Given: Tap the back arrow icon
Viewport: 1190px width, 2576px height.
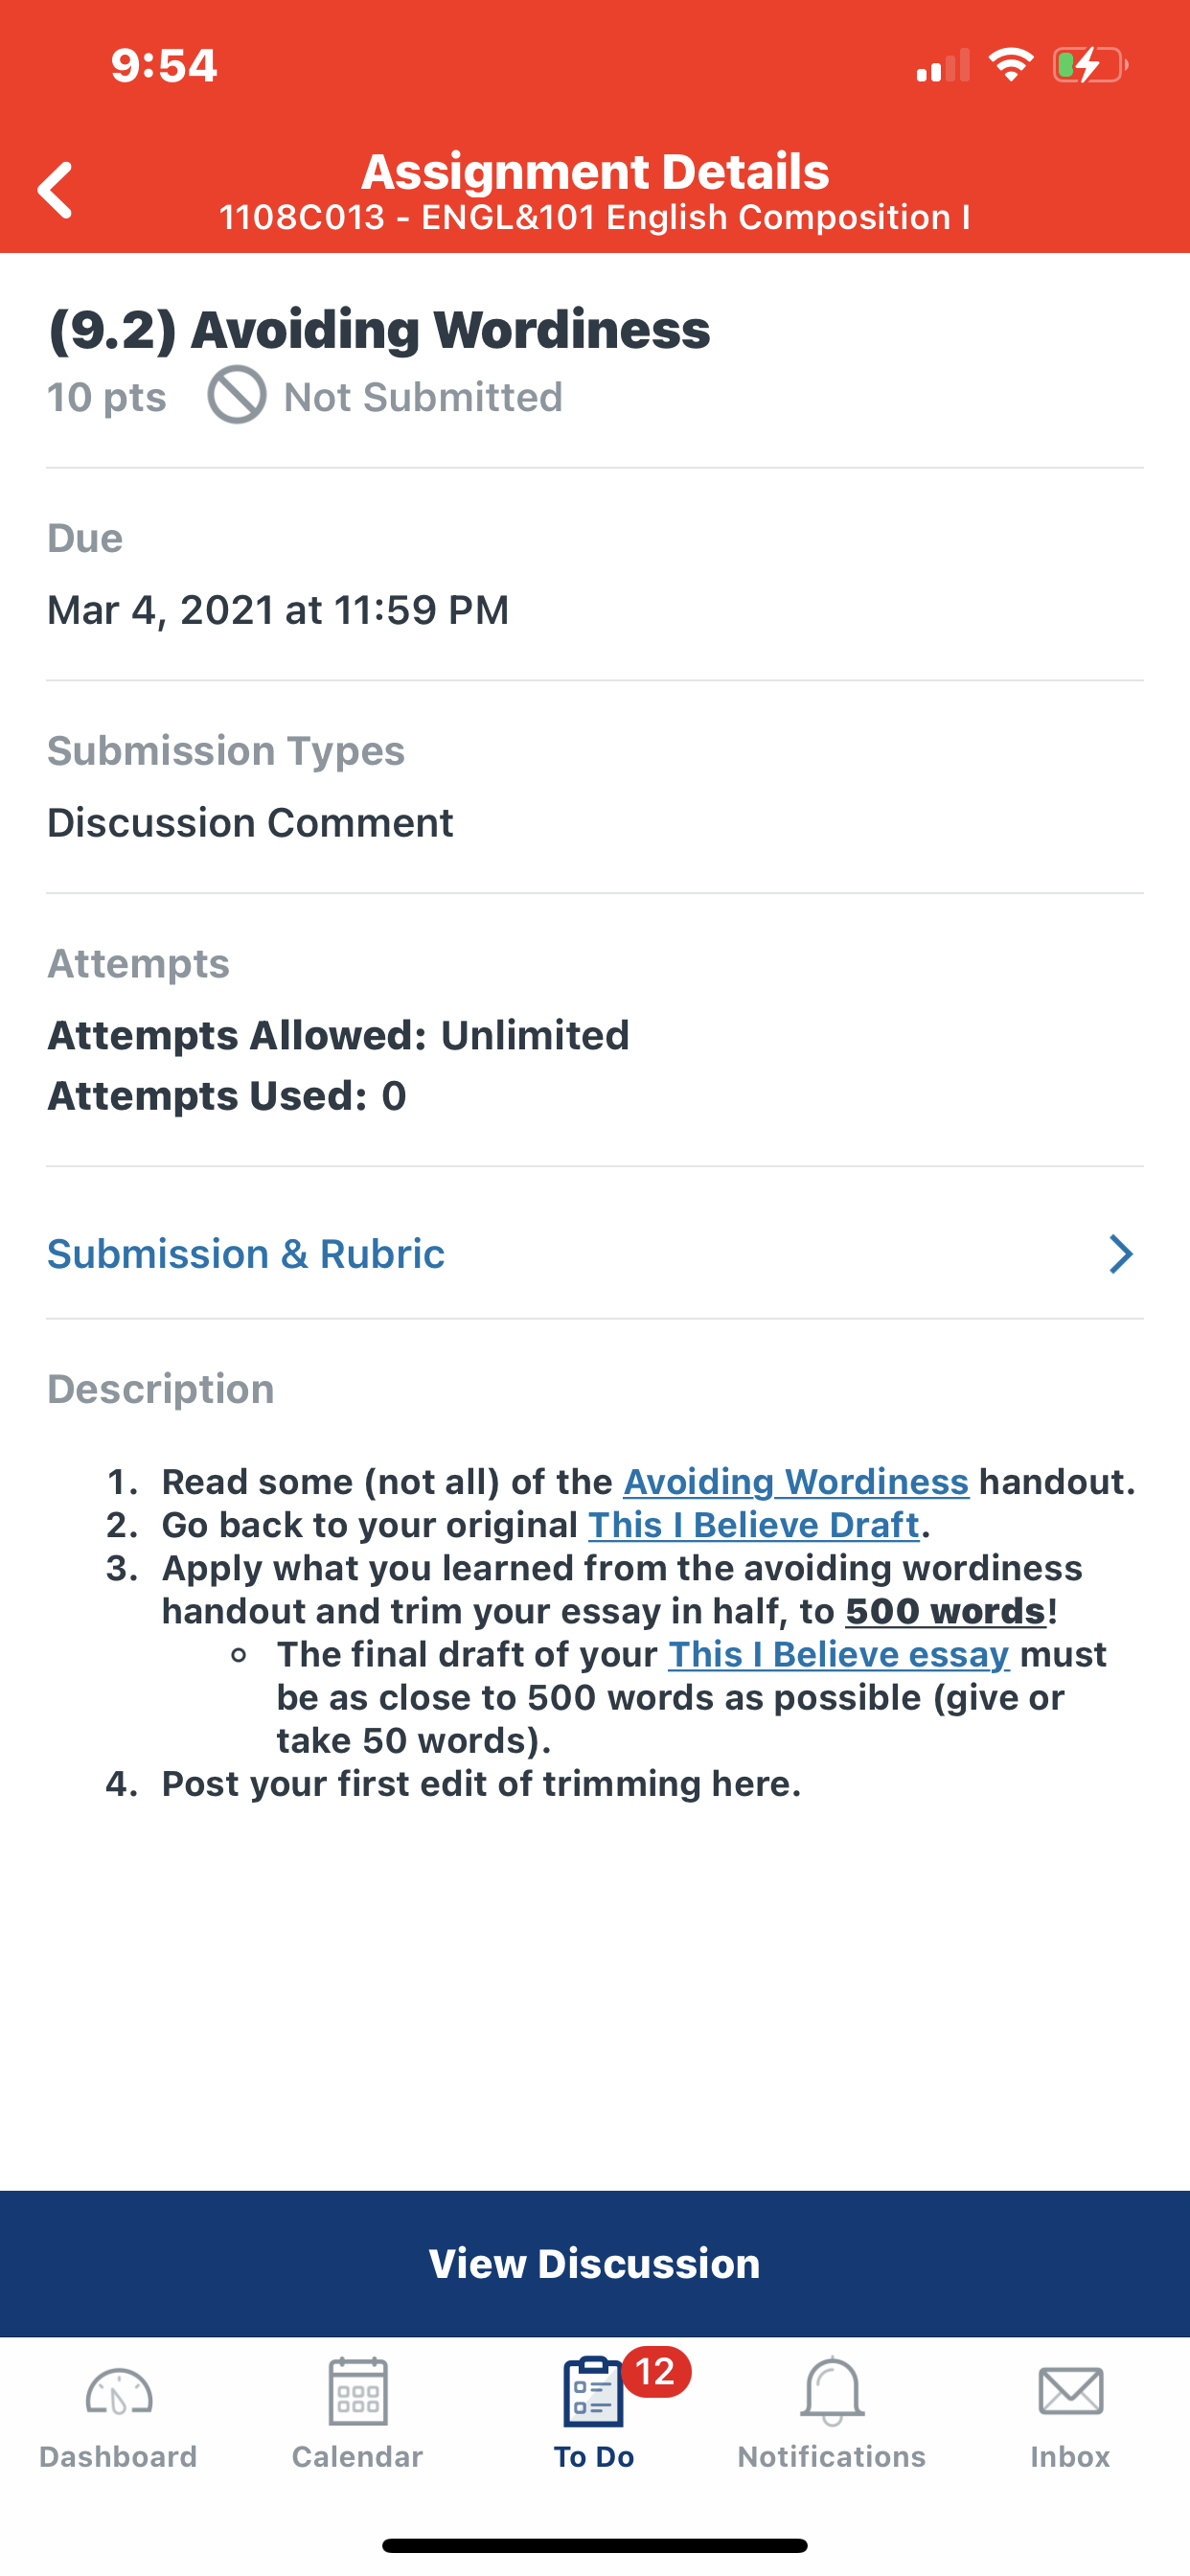Looking at the screenshot, I should (x=55, y=190).
